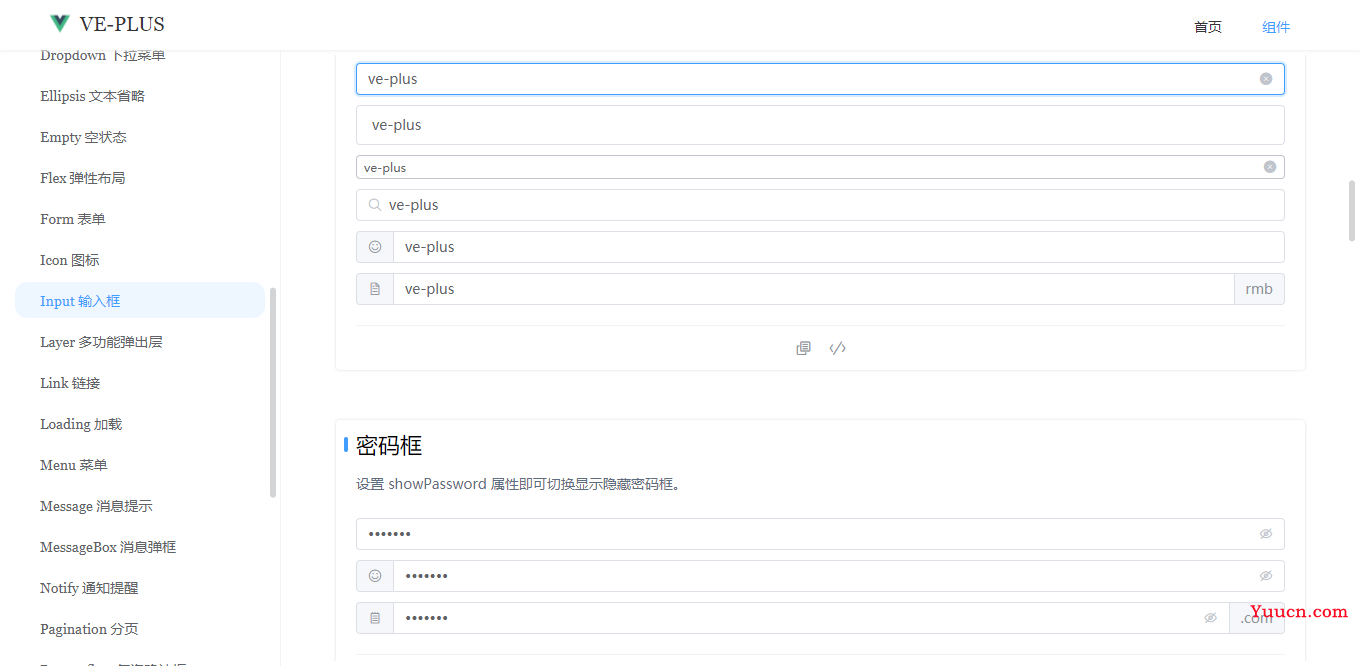Focus the small-size ve-plus input field
Image resolution: width=1360 pixels, height=666 pixels.
(x=820, y=167)
